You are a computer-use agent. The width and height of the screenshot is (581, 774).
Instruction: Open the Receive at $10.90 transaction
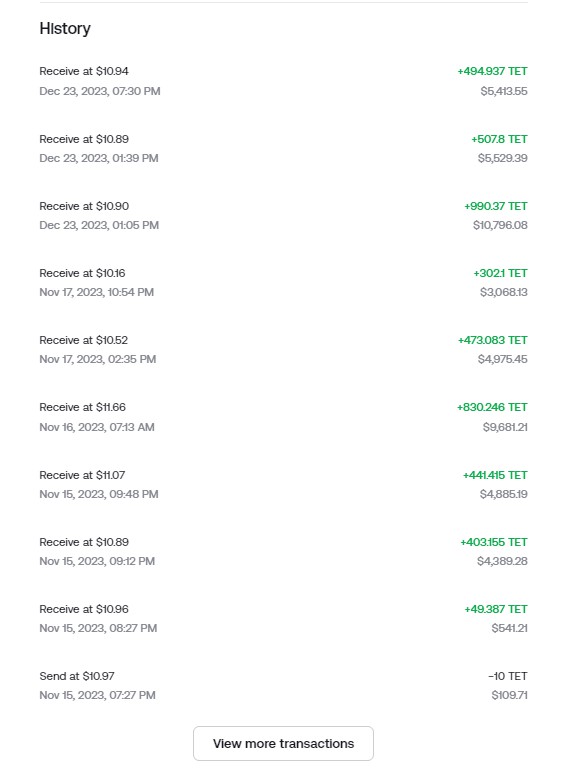pyautogui.click(x=283, y=215)
